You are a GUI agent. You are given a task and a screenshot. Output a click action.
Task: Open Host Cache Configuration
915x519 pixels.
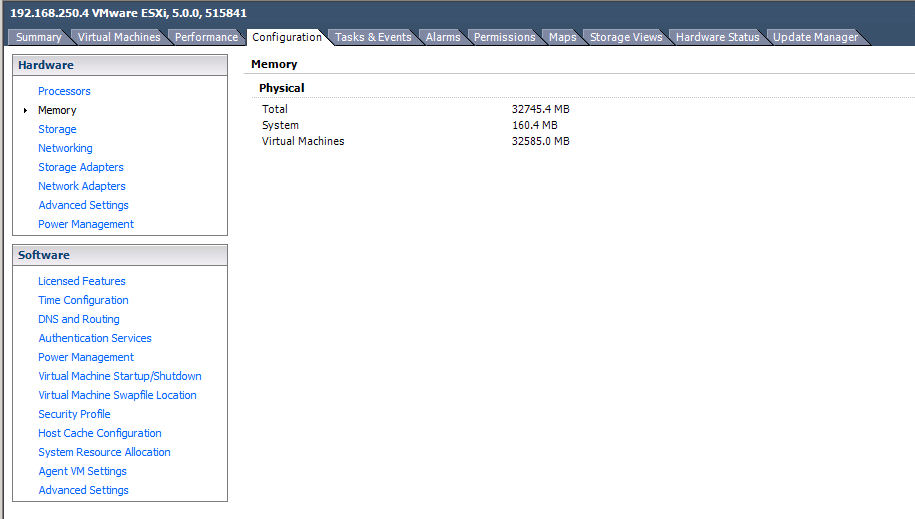tap(100, 433)
